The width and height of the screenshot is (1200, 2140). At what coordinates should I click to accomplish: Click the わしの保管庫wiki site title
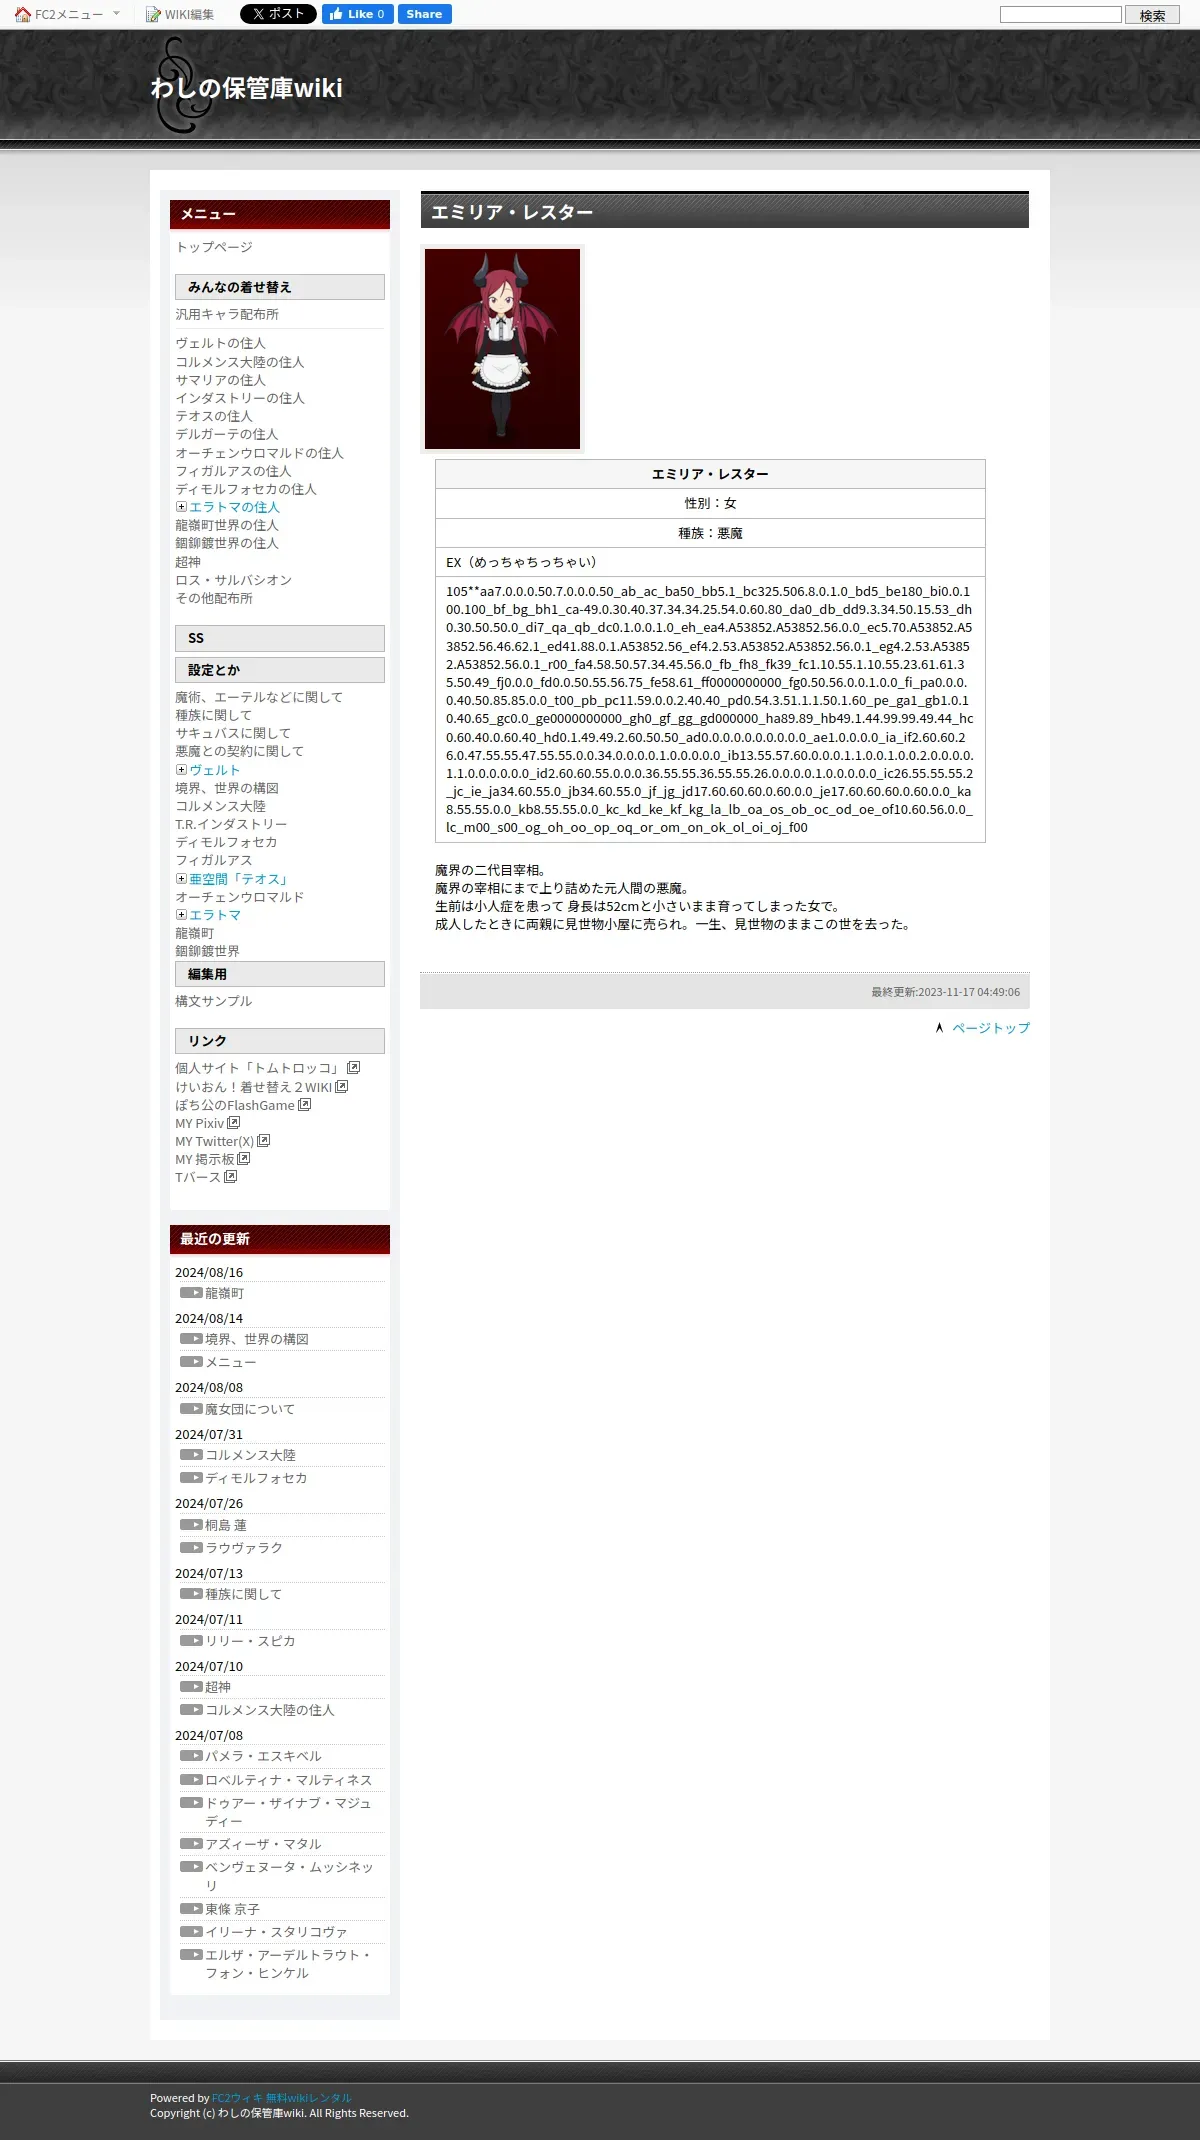247,88
